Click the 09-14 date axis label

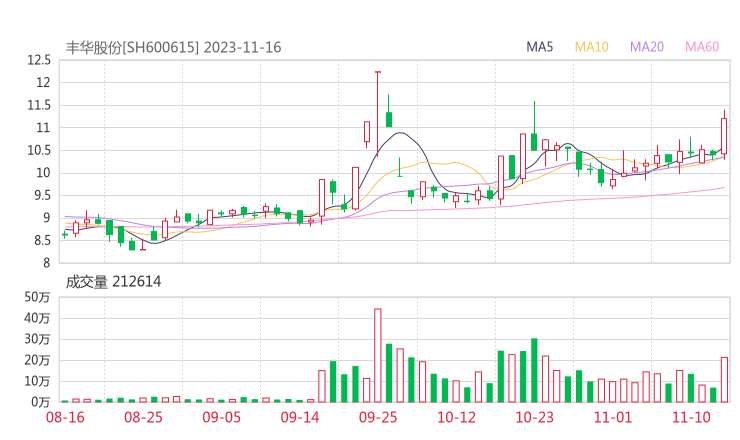pos(300,417)
